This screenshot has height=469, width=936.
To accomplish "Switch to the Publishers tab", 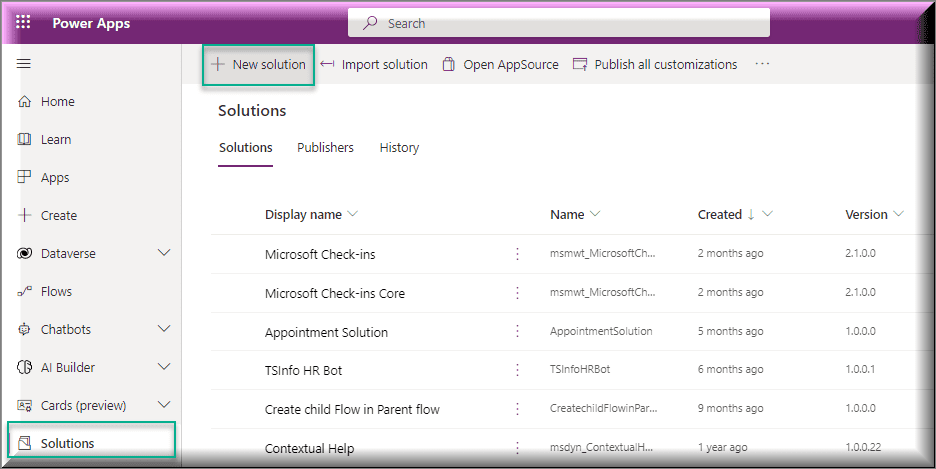I will tap(325, 147).
